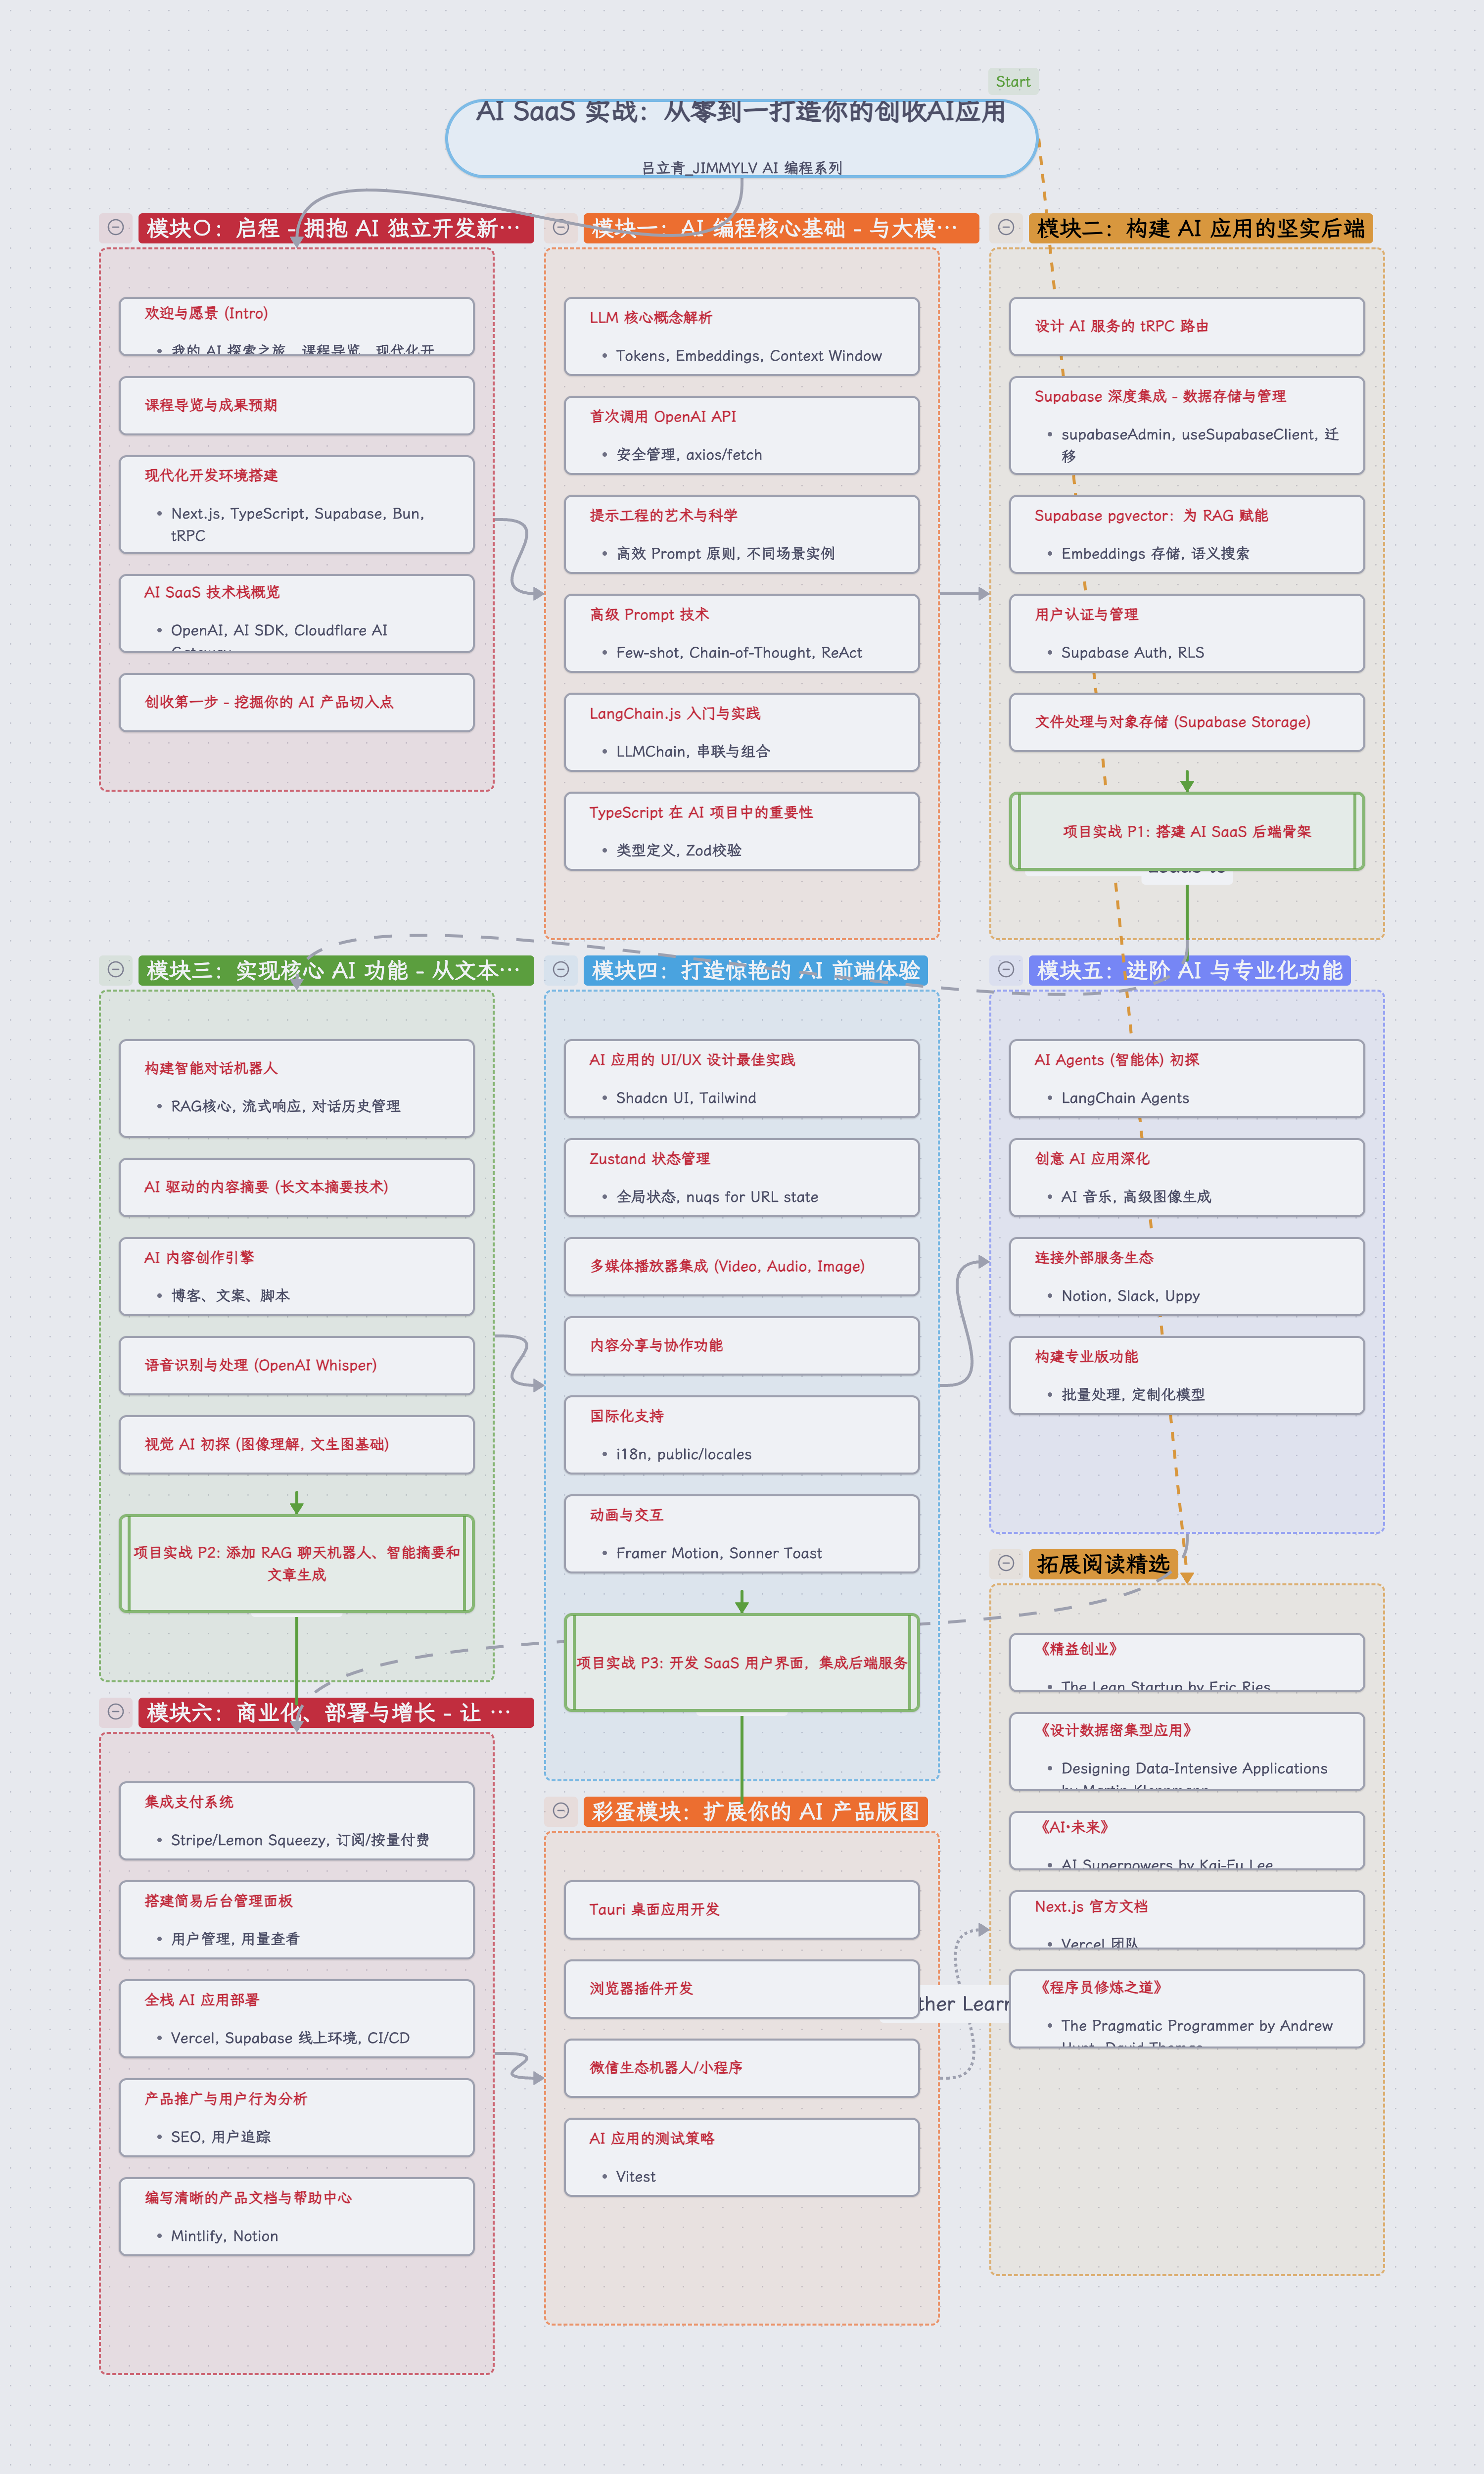Select 设计 AI 服务的 tRPC 路由 card
The height and width of the screenshot is (2474, 1484).
(1186, 326)
